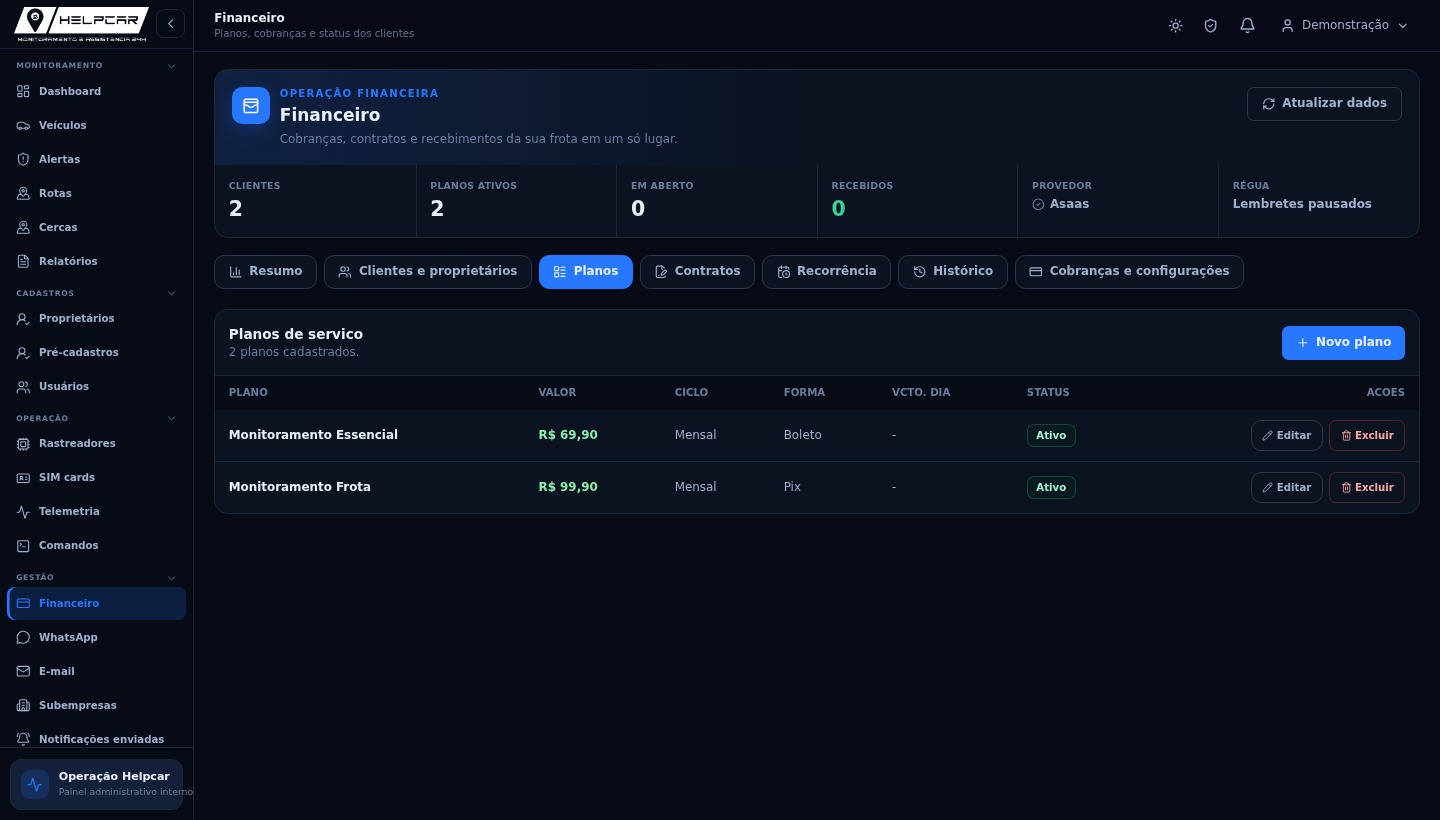Open Pré-cadastros in the sidebar
The height and width of the screenshot is (820, 1440).
(x=96, y=352)
